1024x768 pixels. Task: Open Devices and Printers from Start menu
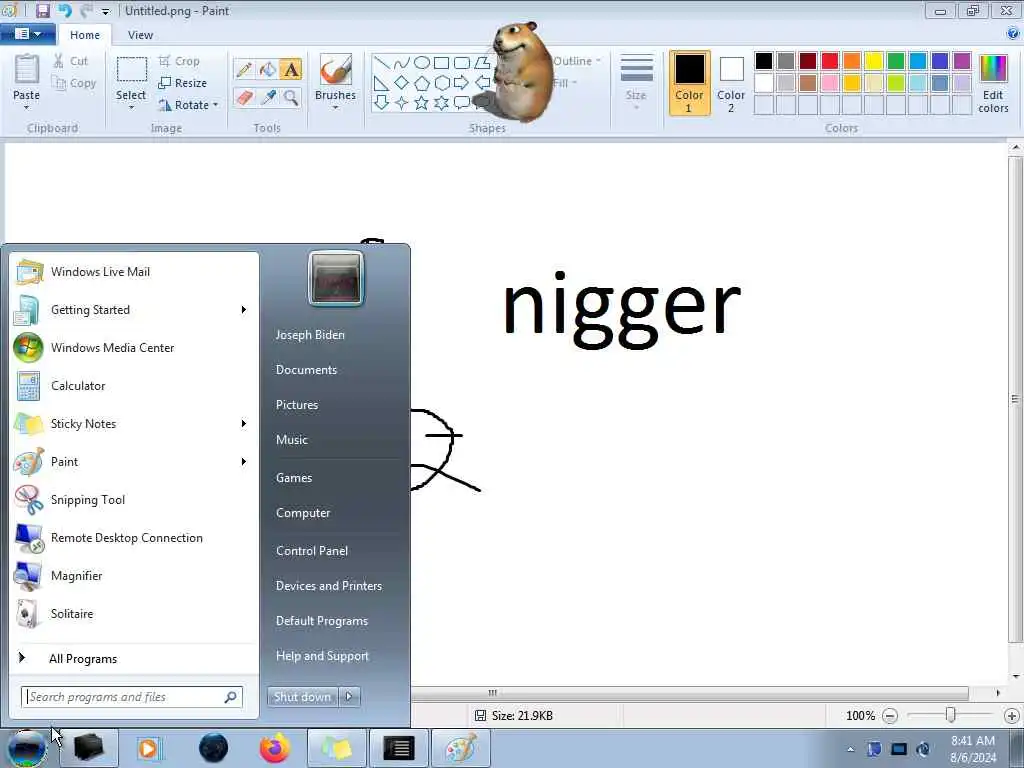point(328,586)
